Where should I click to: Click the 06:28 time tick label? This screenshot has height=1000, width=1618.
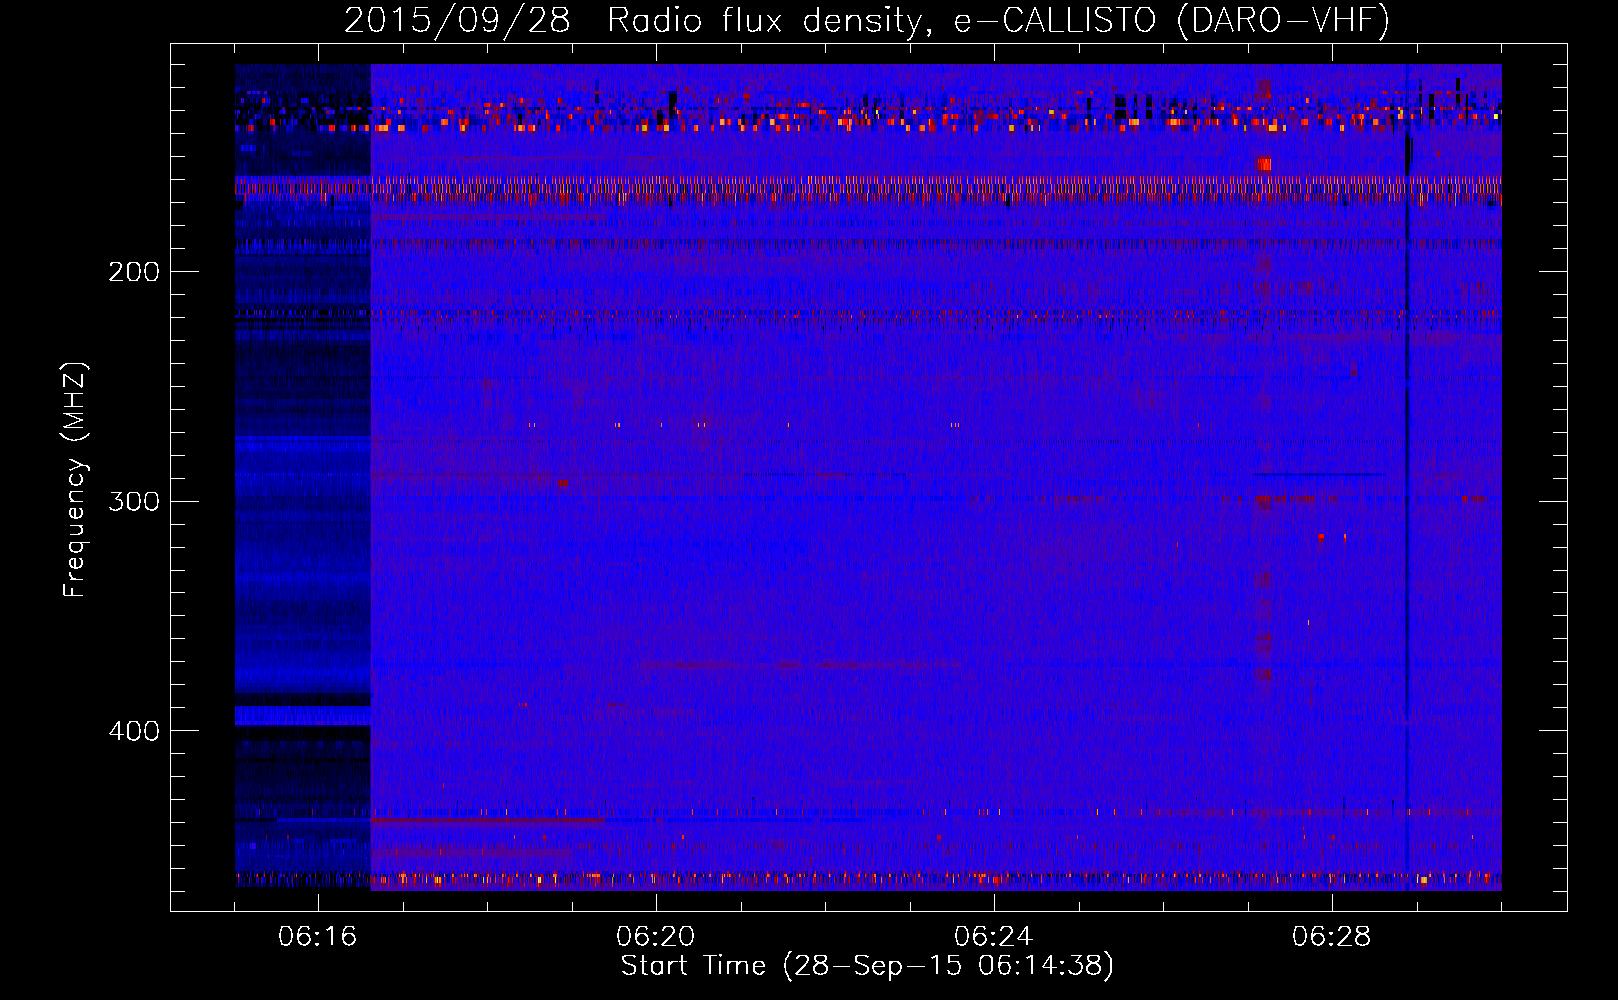[1332, 937]
